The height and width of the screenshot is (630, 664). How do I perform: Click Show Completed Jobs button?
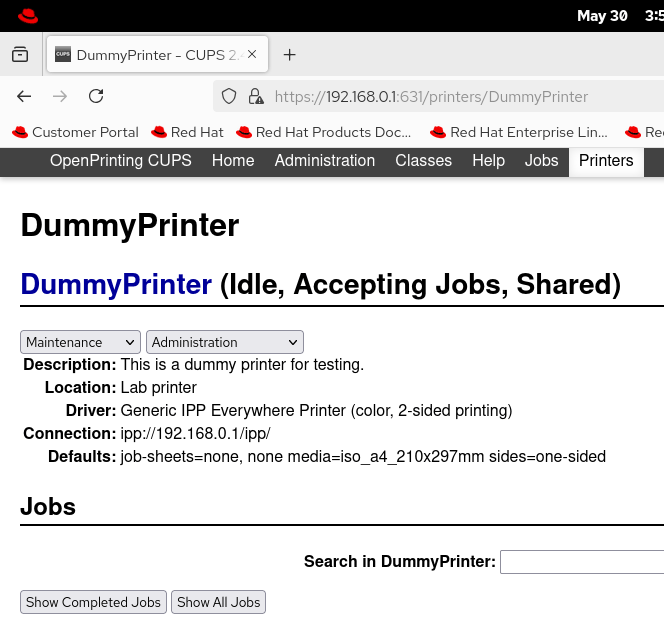(93, 602)
